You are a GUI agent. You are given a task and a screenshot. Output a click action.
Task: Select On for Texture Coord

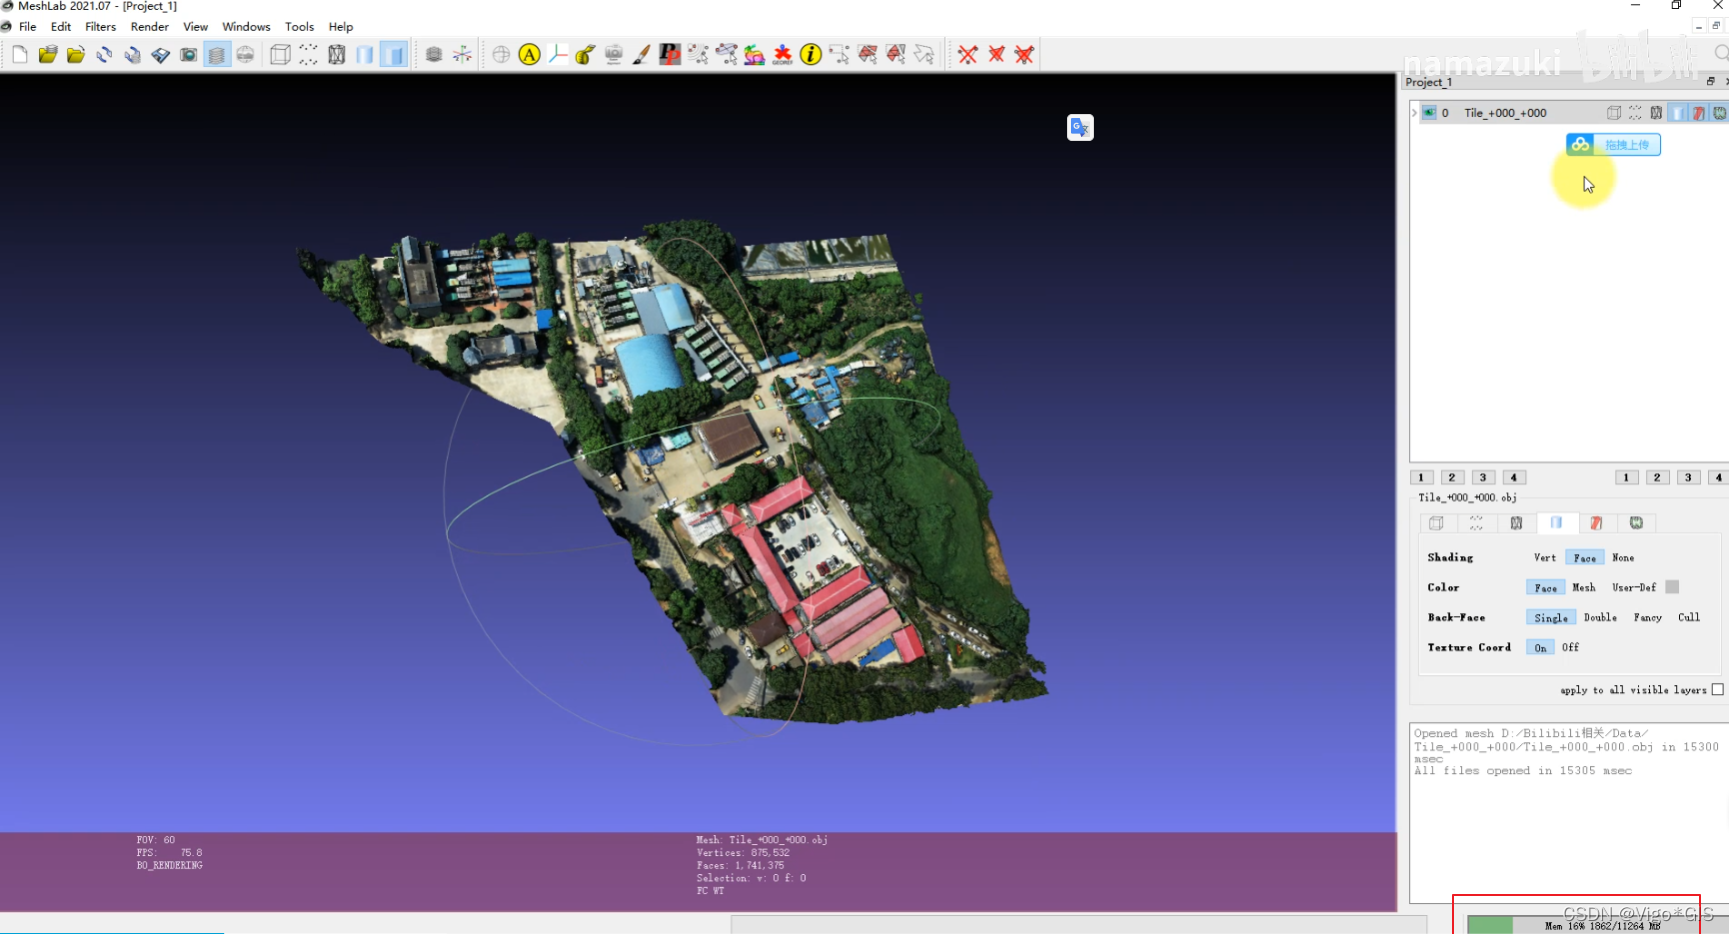(1540, 648)
